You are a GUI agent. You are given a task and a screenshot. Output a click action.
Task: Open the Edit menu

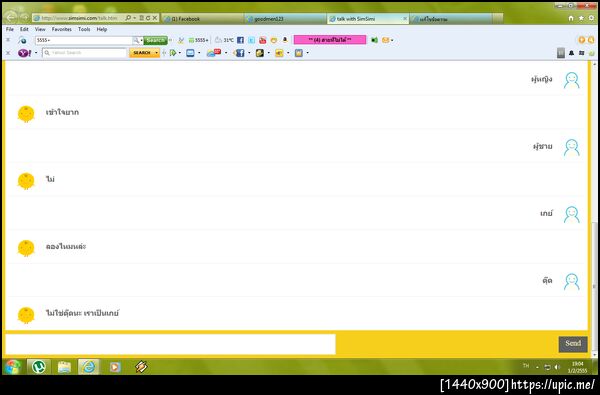pos(24,29)
